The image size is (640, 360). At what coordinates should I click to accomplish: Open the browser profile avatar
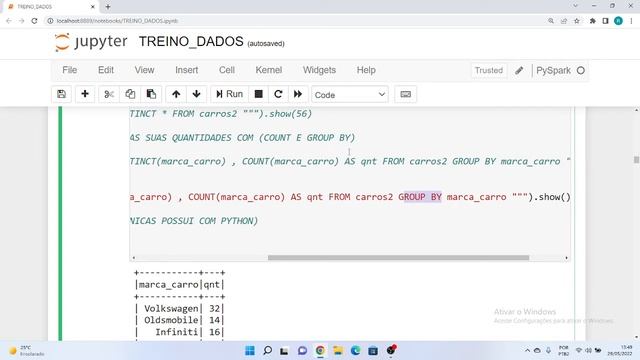618,21
